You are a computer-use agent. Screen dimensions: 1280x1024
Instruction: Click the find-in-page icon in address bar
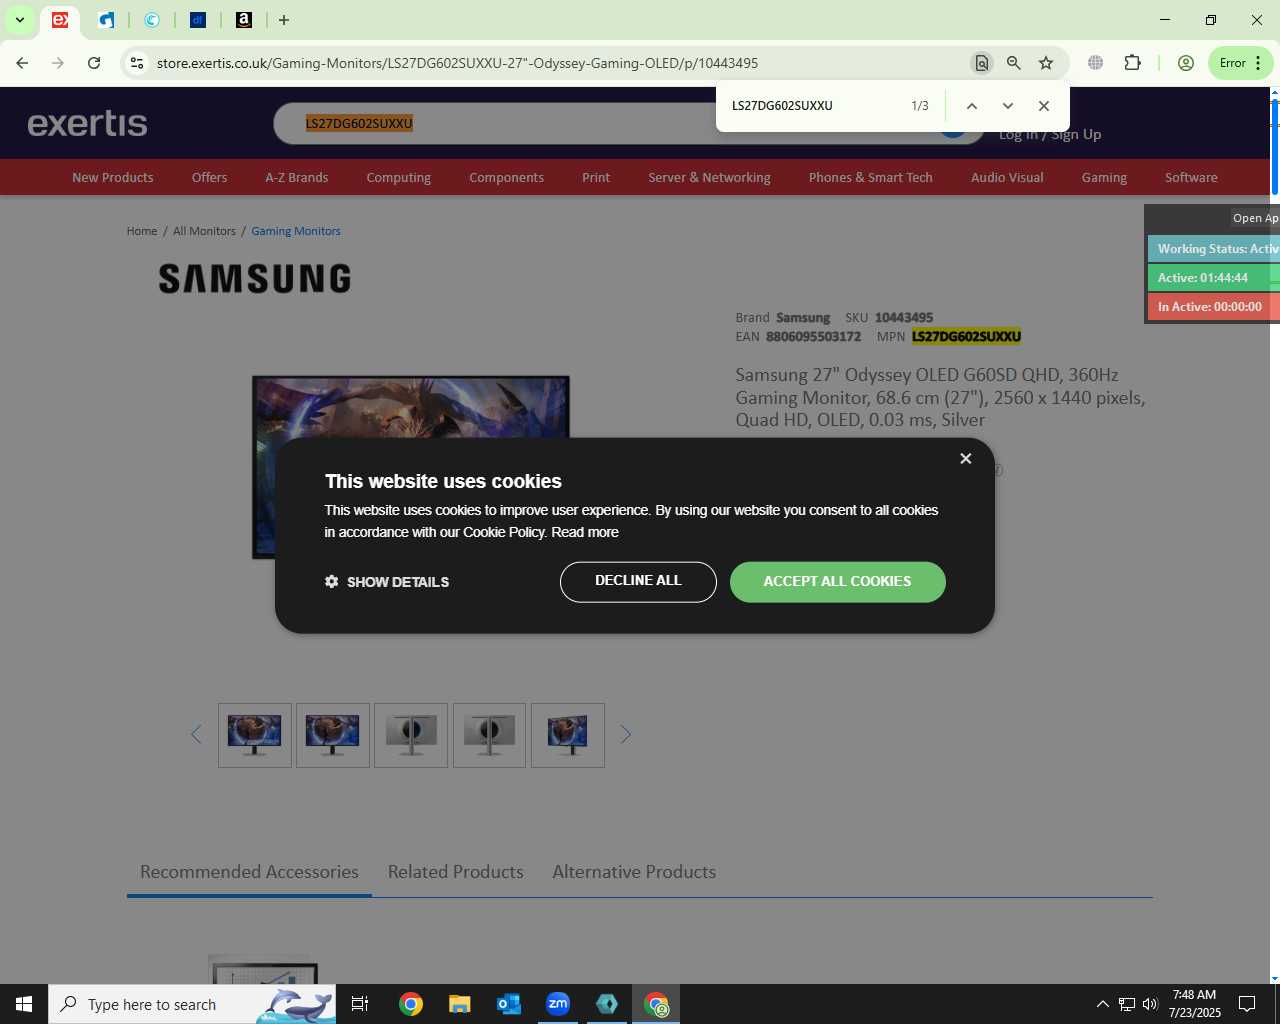(982, 63)
